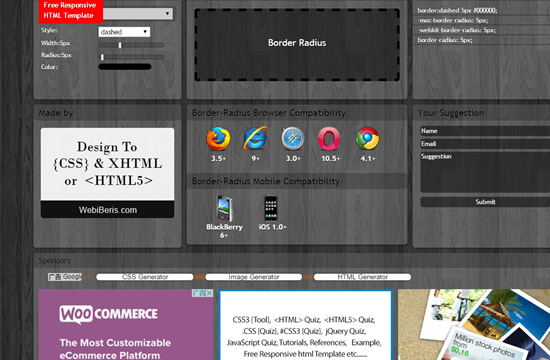This screenshot has height=360, width=550.
Task: Open the Free Responsive HTML Template link
Action: click(71, 11)
